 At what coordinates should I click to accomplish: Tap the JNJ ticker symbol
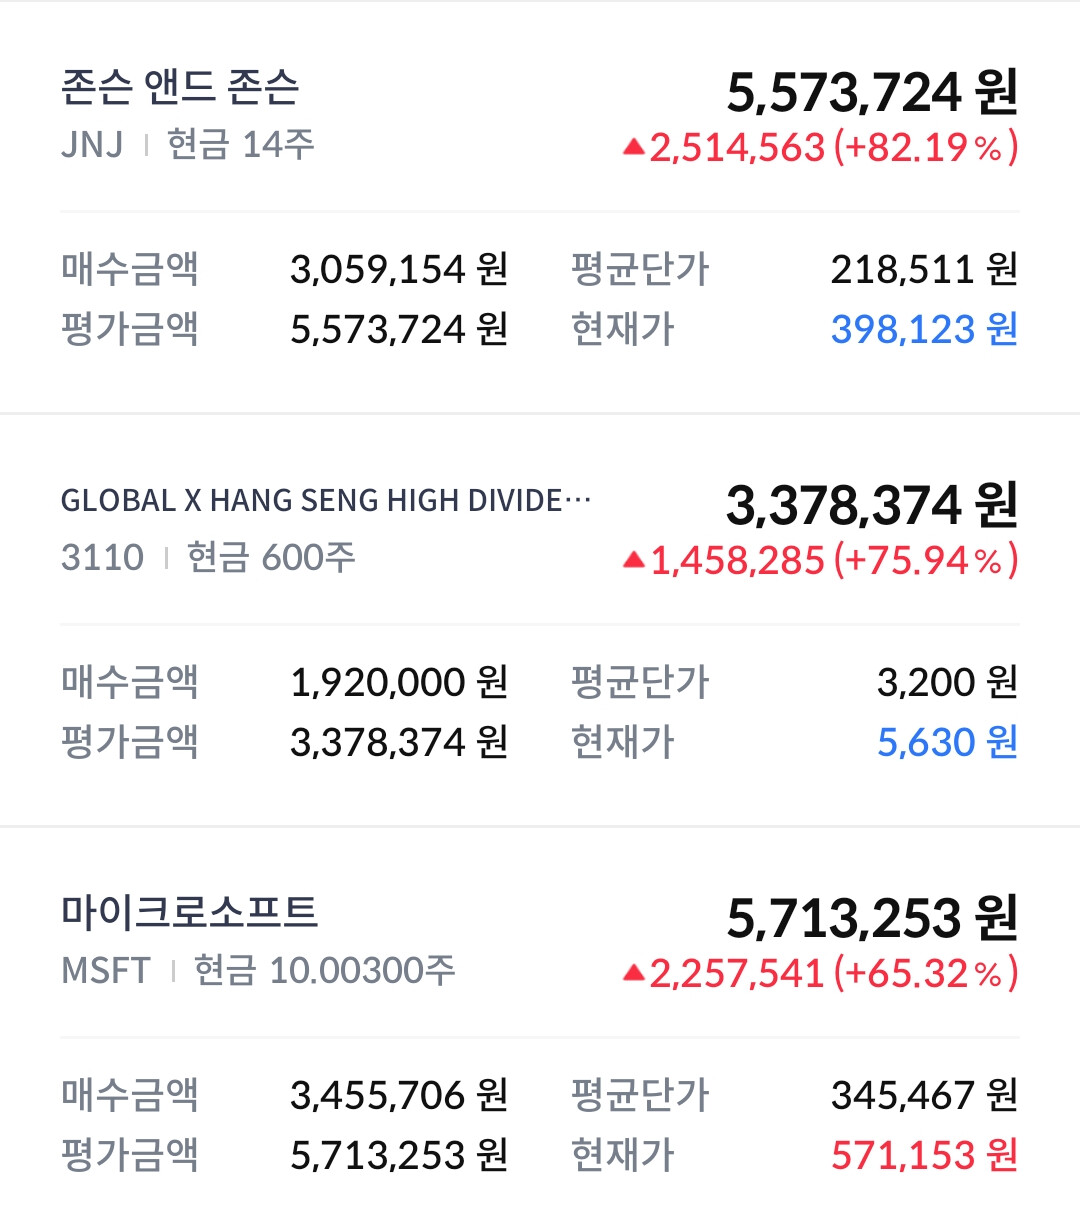point(92,145)
